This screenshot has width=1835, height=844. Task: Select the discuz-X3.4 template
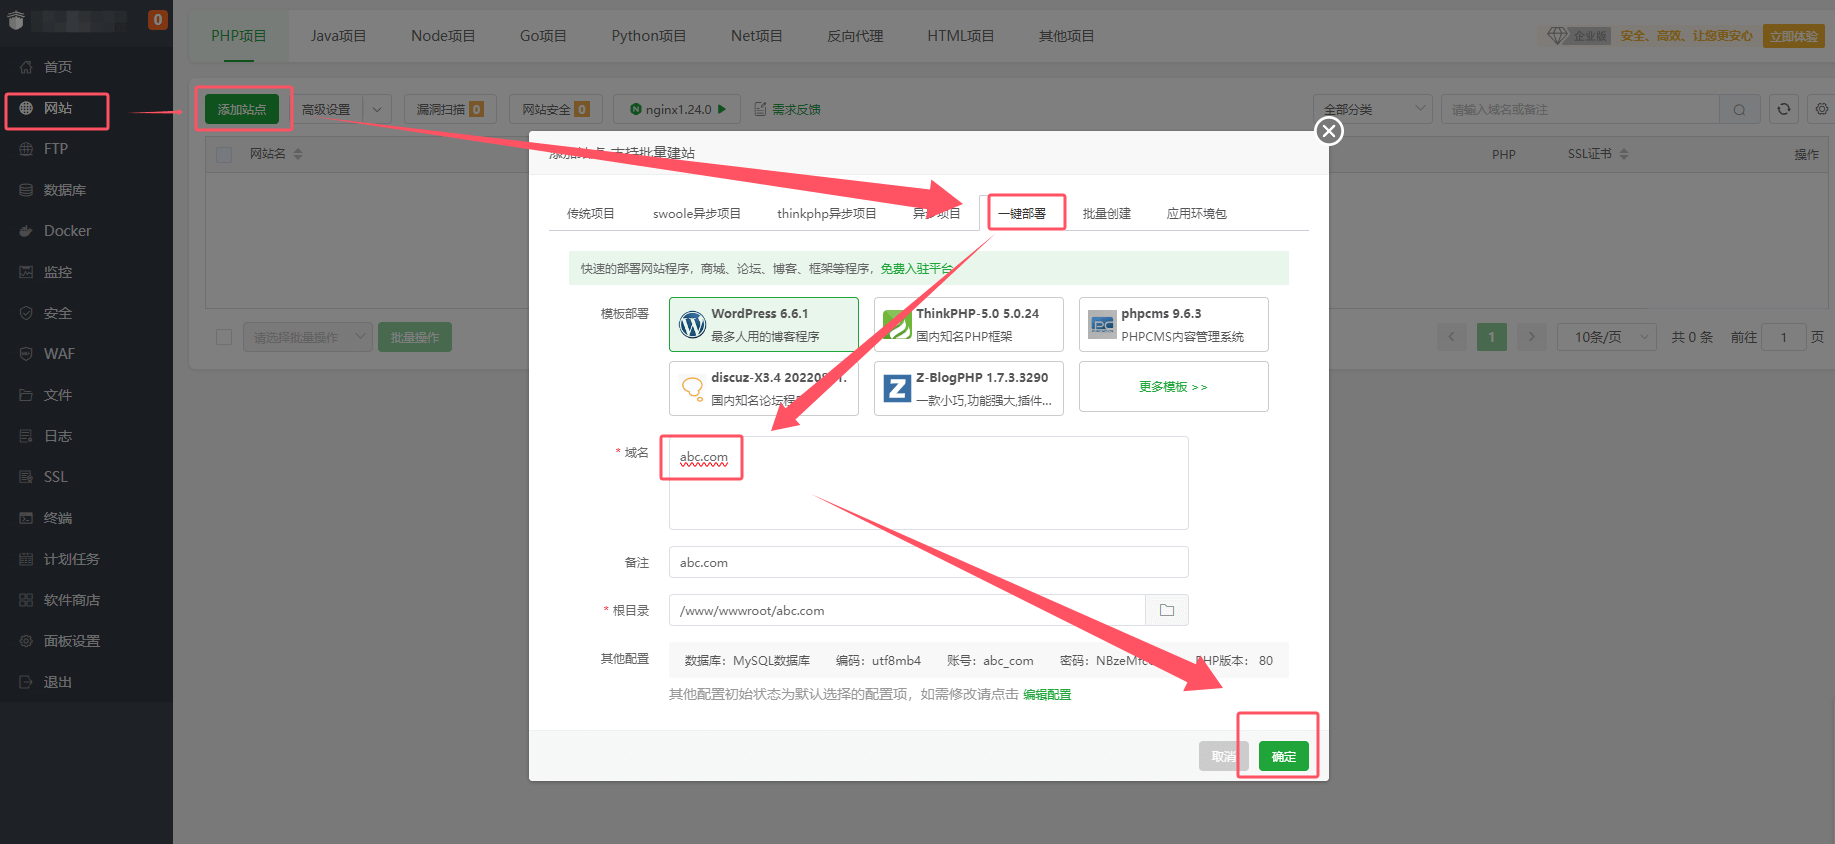point(764,388)
